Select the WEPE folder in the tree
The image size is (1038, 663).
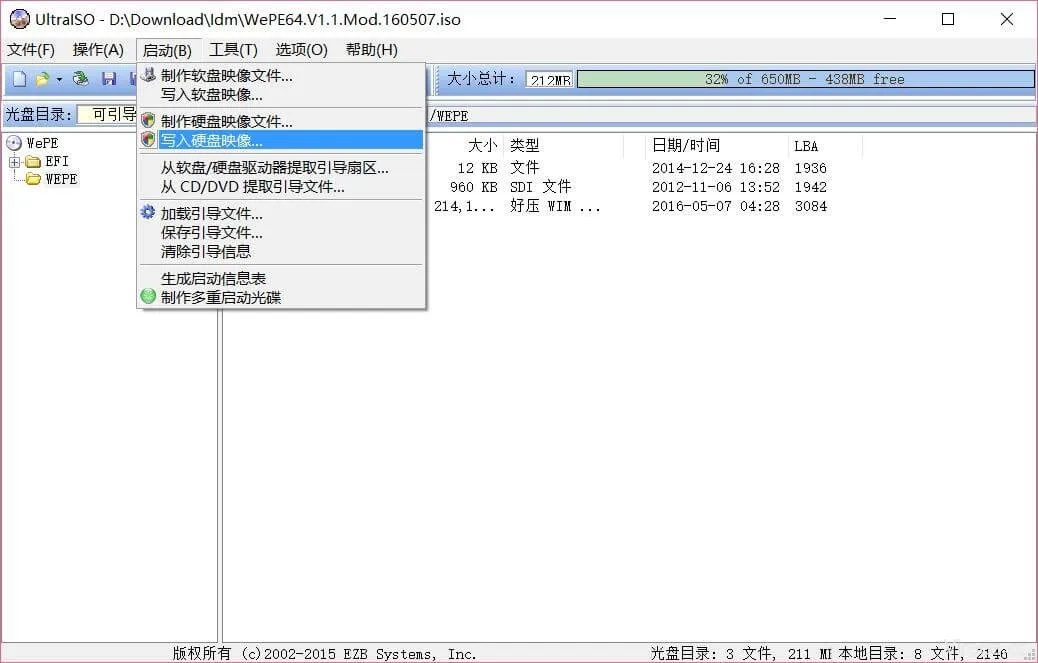pos(61,179)
